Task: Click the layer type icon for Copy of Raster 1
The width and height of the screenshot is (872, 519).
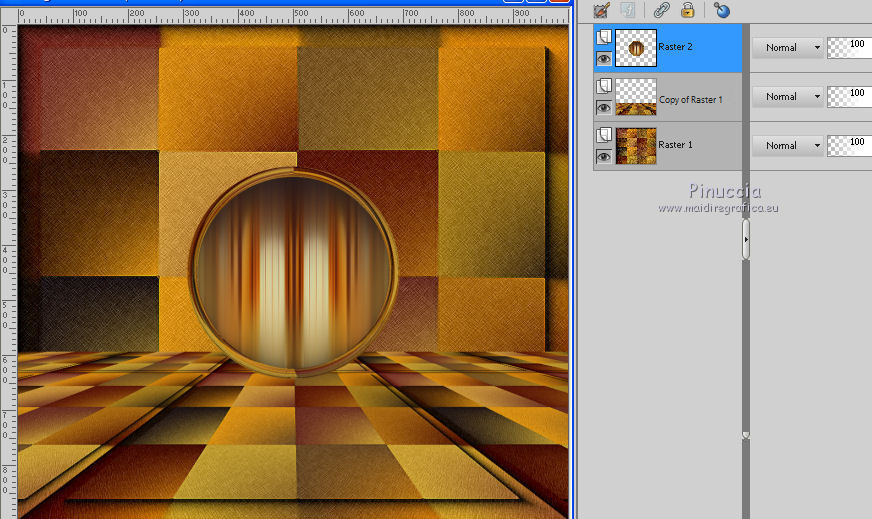Action: 603,86
